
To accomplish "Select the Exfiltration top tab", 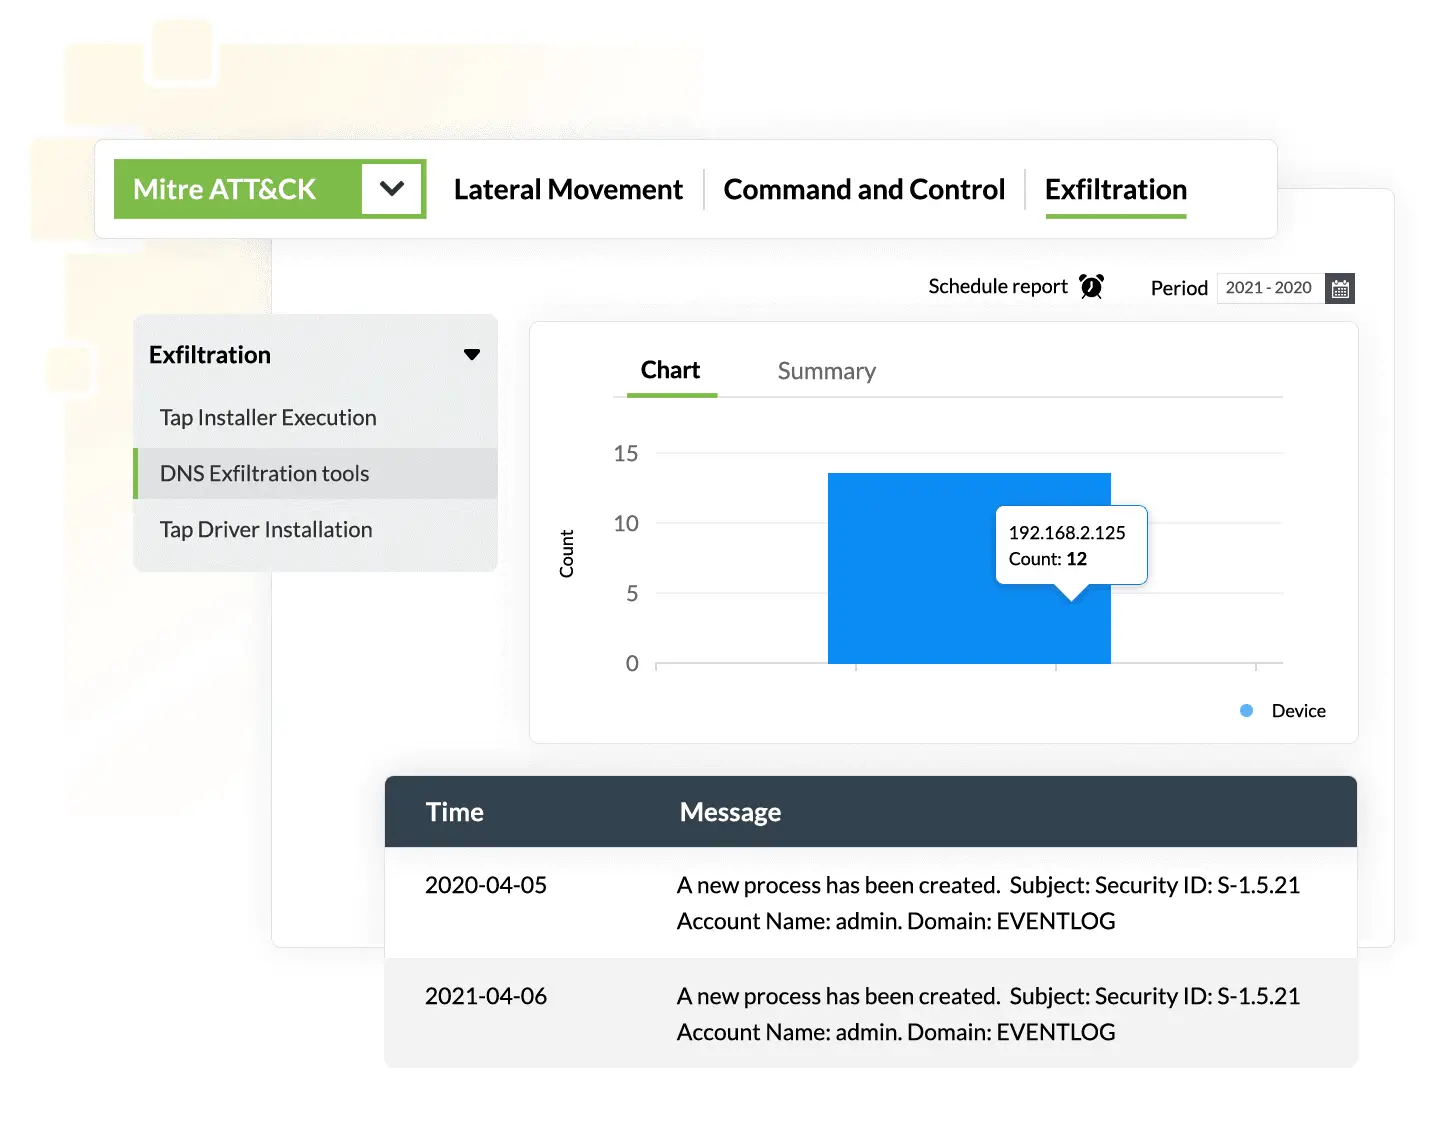I will coord(1116,189).
